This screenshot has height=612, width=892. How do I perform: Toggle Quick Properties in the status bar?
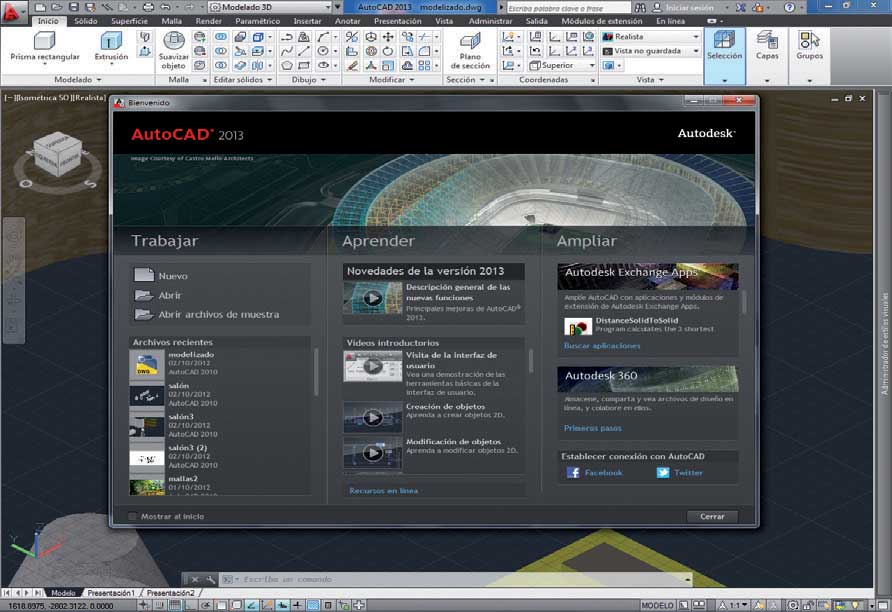tap(344, 605)
